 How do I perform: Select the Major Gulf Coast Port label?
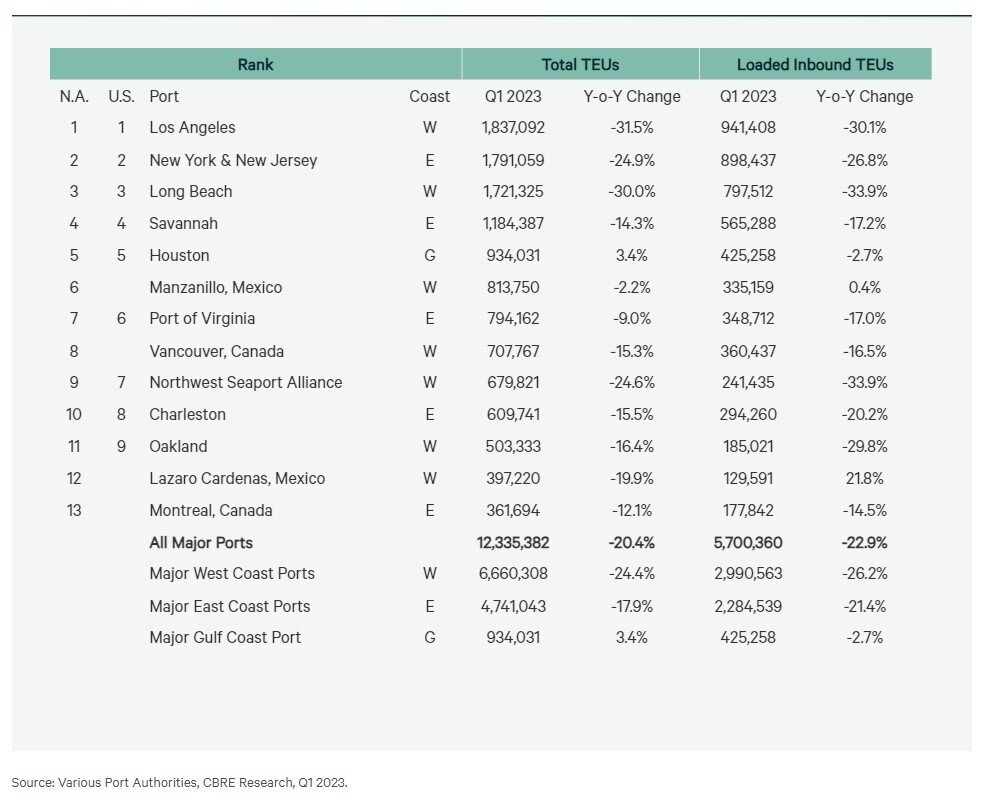coord(224,637)
